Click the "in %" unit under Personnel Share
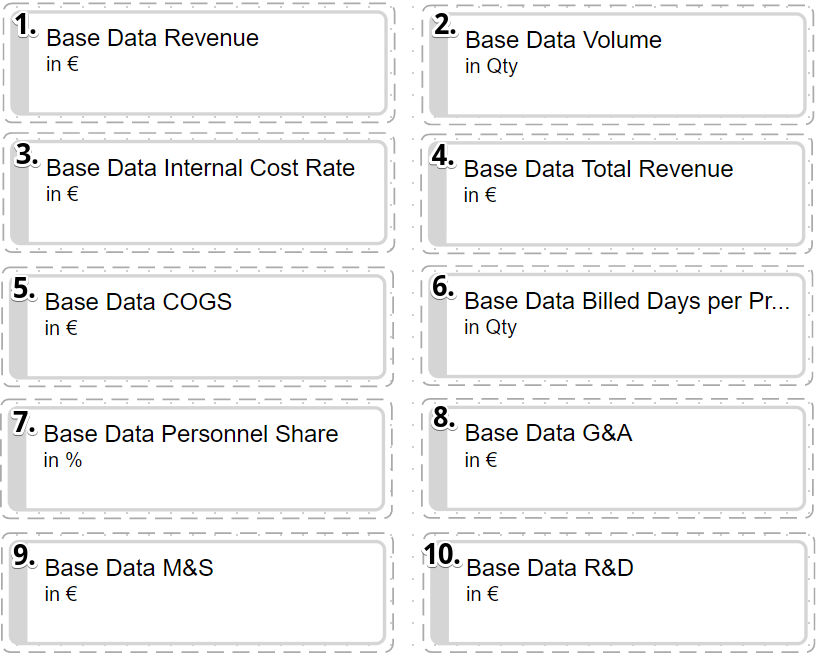 tap(63, 461)
